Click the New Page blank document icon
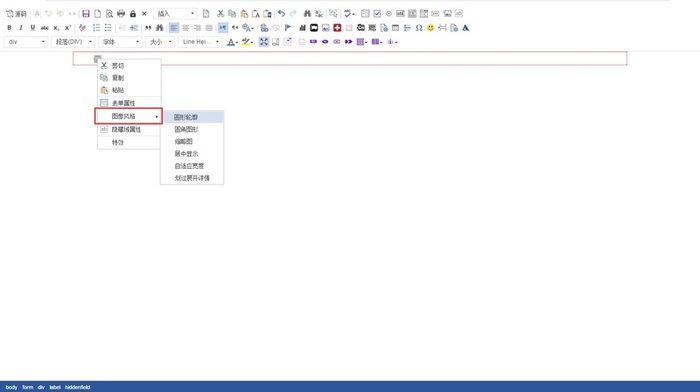The image size is (700, 392). coord(97,14)
